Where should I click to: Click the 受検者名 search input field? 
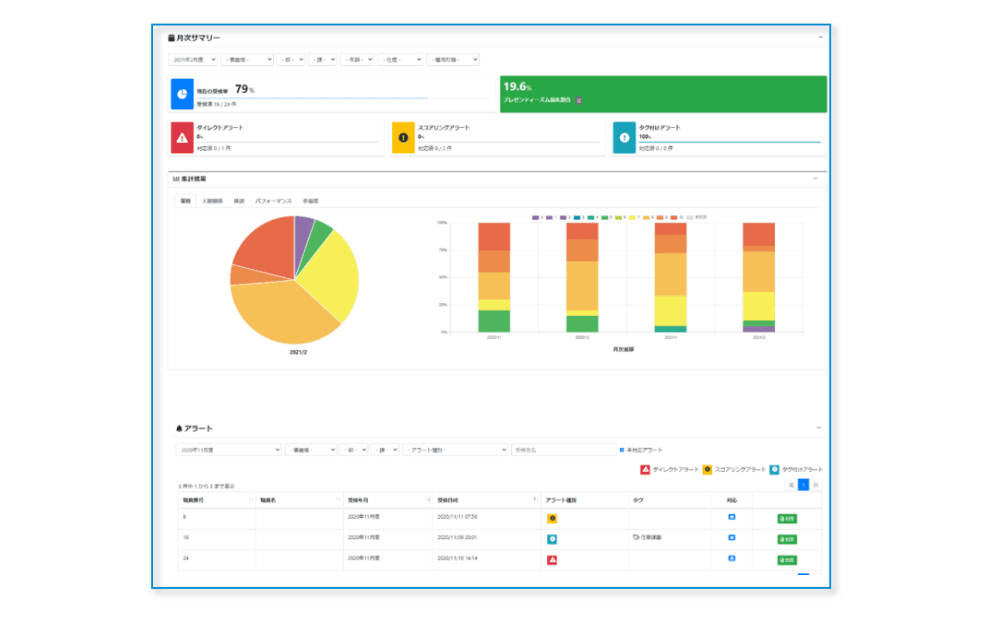(x=563, y=450)
